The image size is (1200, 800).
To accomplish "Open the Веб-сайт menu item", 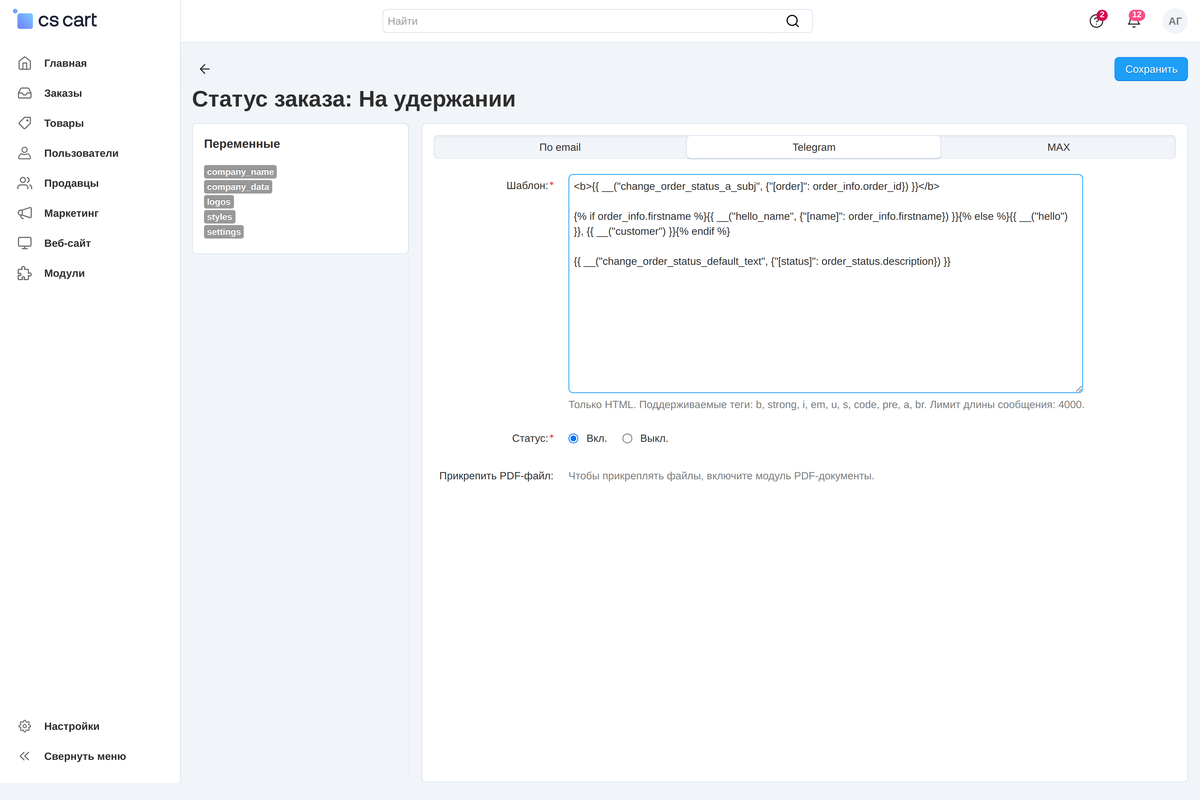I will click(x=67, y=243).
